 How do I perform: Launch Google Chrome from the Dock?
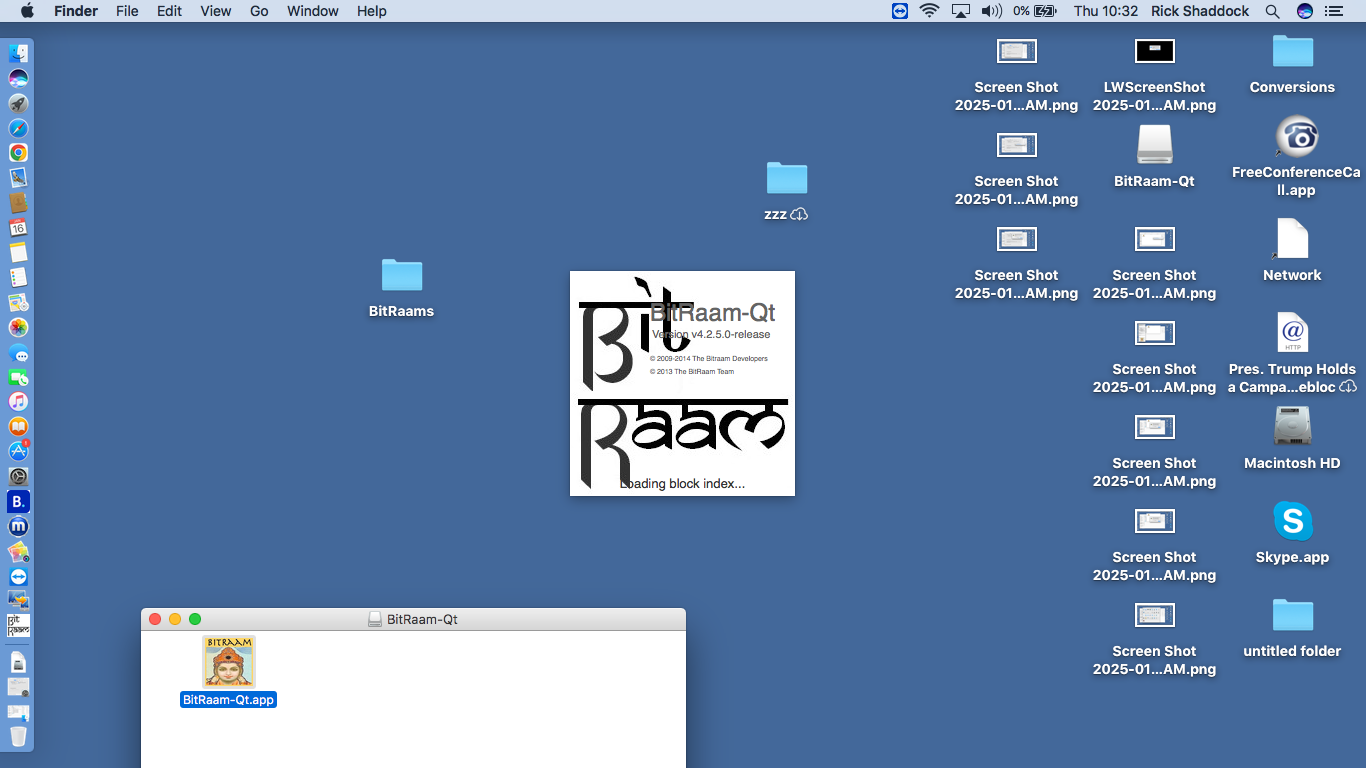click(x=18, y=153)
